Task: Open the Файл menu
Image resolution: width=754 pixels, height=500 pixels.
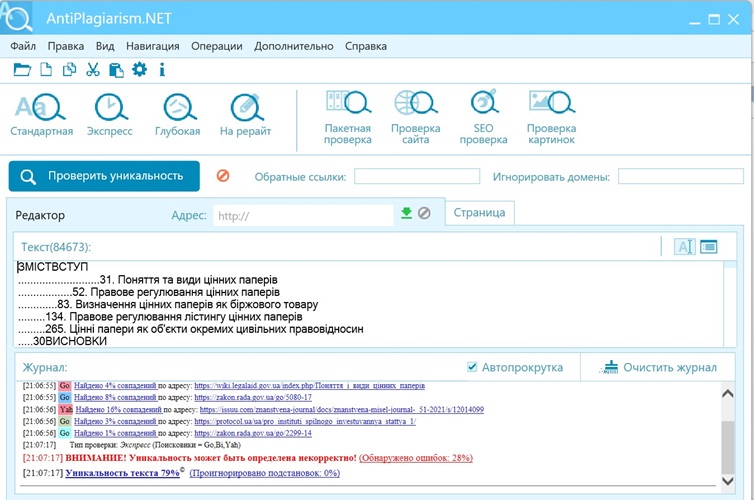Action: click(23, 46)
